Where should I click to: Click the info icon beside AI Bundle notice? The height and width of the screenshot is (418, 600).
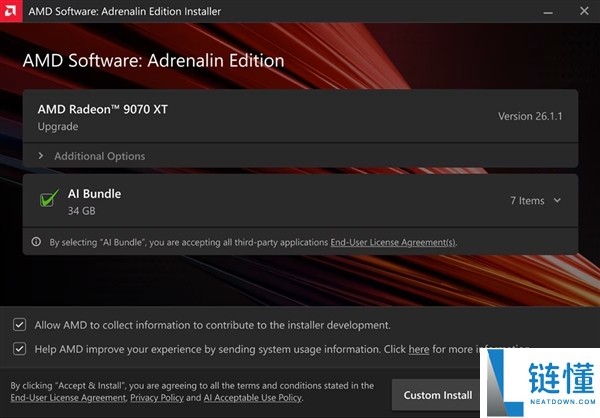pyautogui.click(x=37, y=242)
